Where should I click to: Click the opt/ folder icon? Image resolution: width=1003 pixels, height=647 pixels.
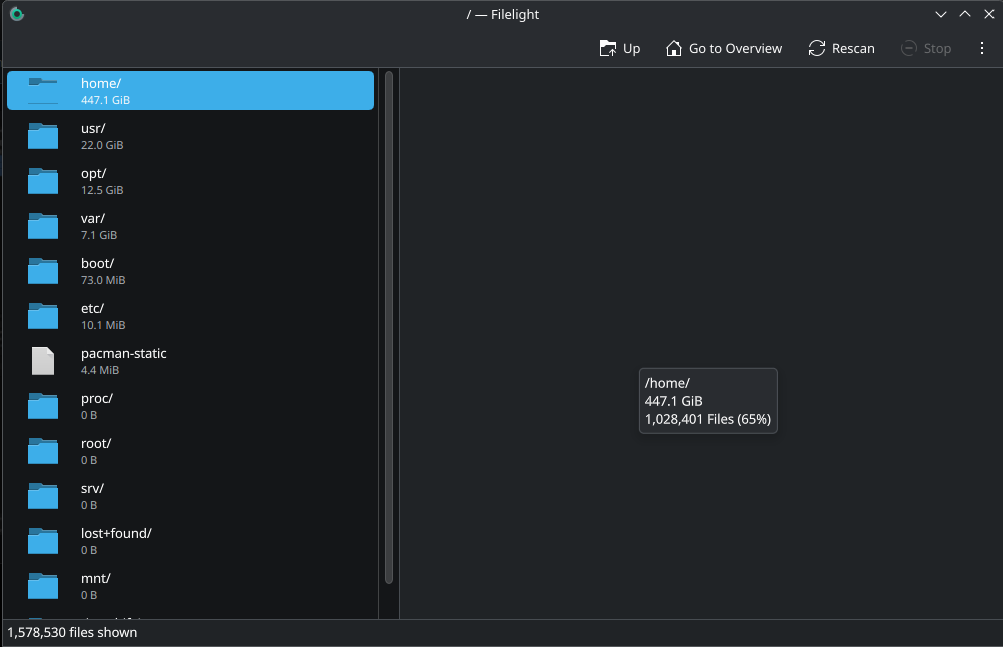click(x=43, y=181)
